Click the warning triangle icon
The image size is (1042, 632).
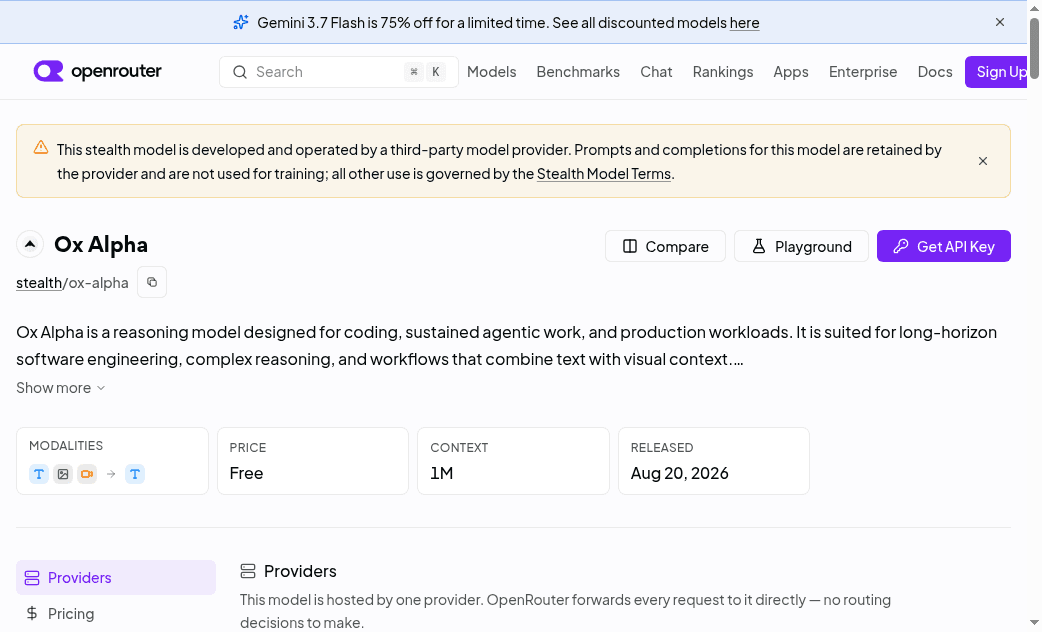click(41, 148)
